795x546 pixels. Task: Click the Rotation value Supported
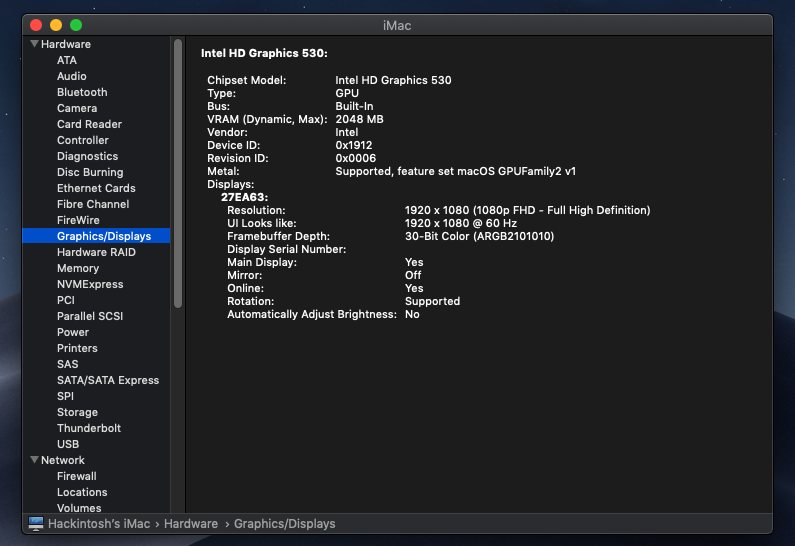432,301
